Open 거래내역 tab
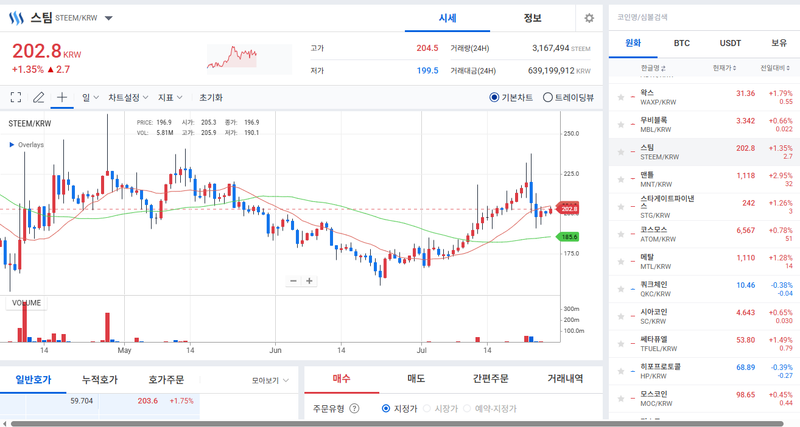 click(565, 379)
